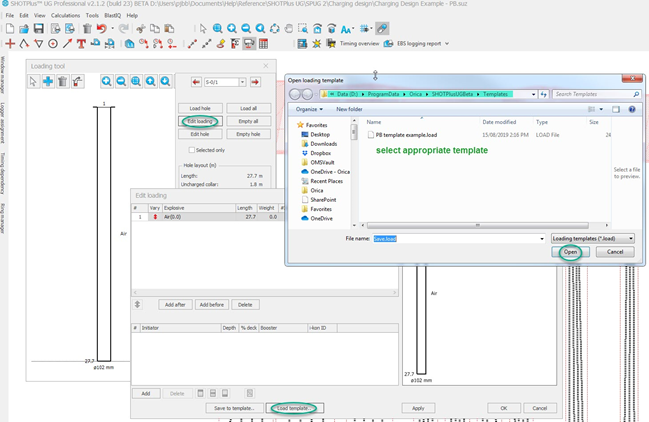
Task: Open the Tools menu
Action: [x=92, y=15]
